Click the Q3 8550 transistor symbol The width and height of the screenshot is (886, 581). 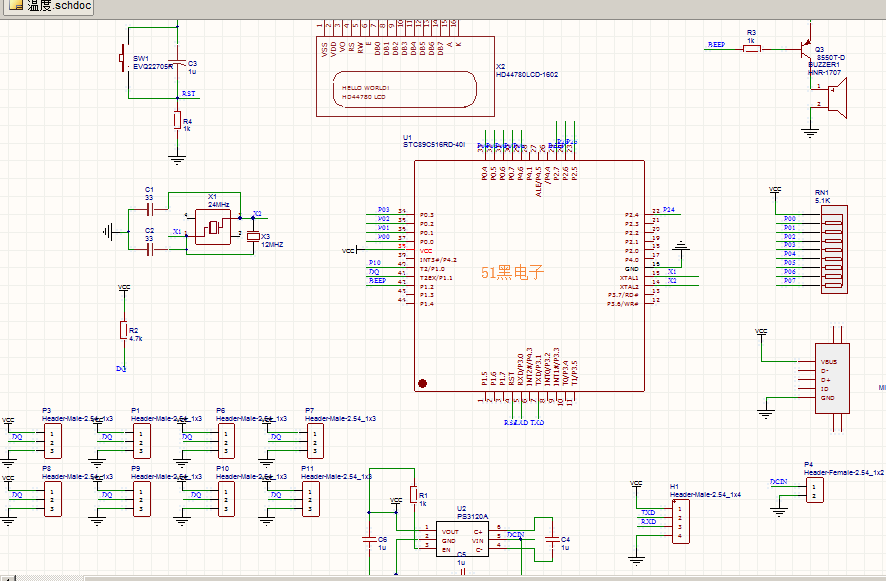coord(805,49)
